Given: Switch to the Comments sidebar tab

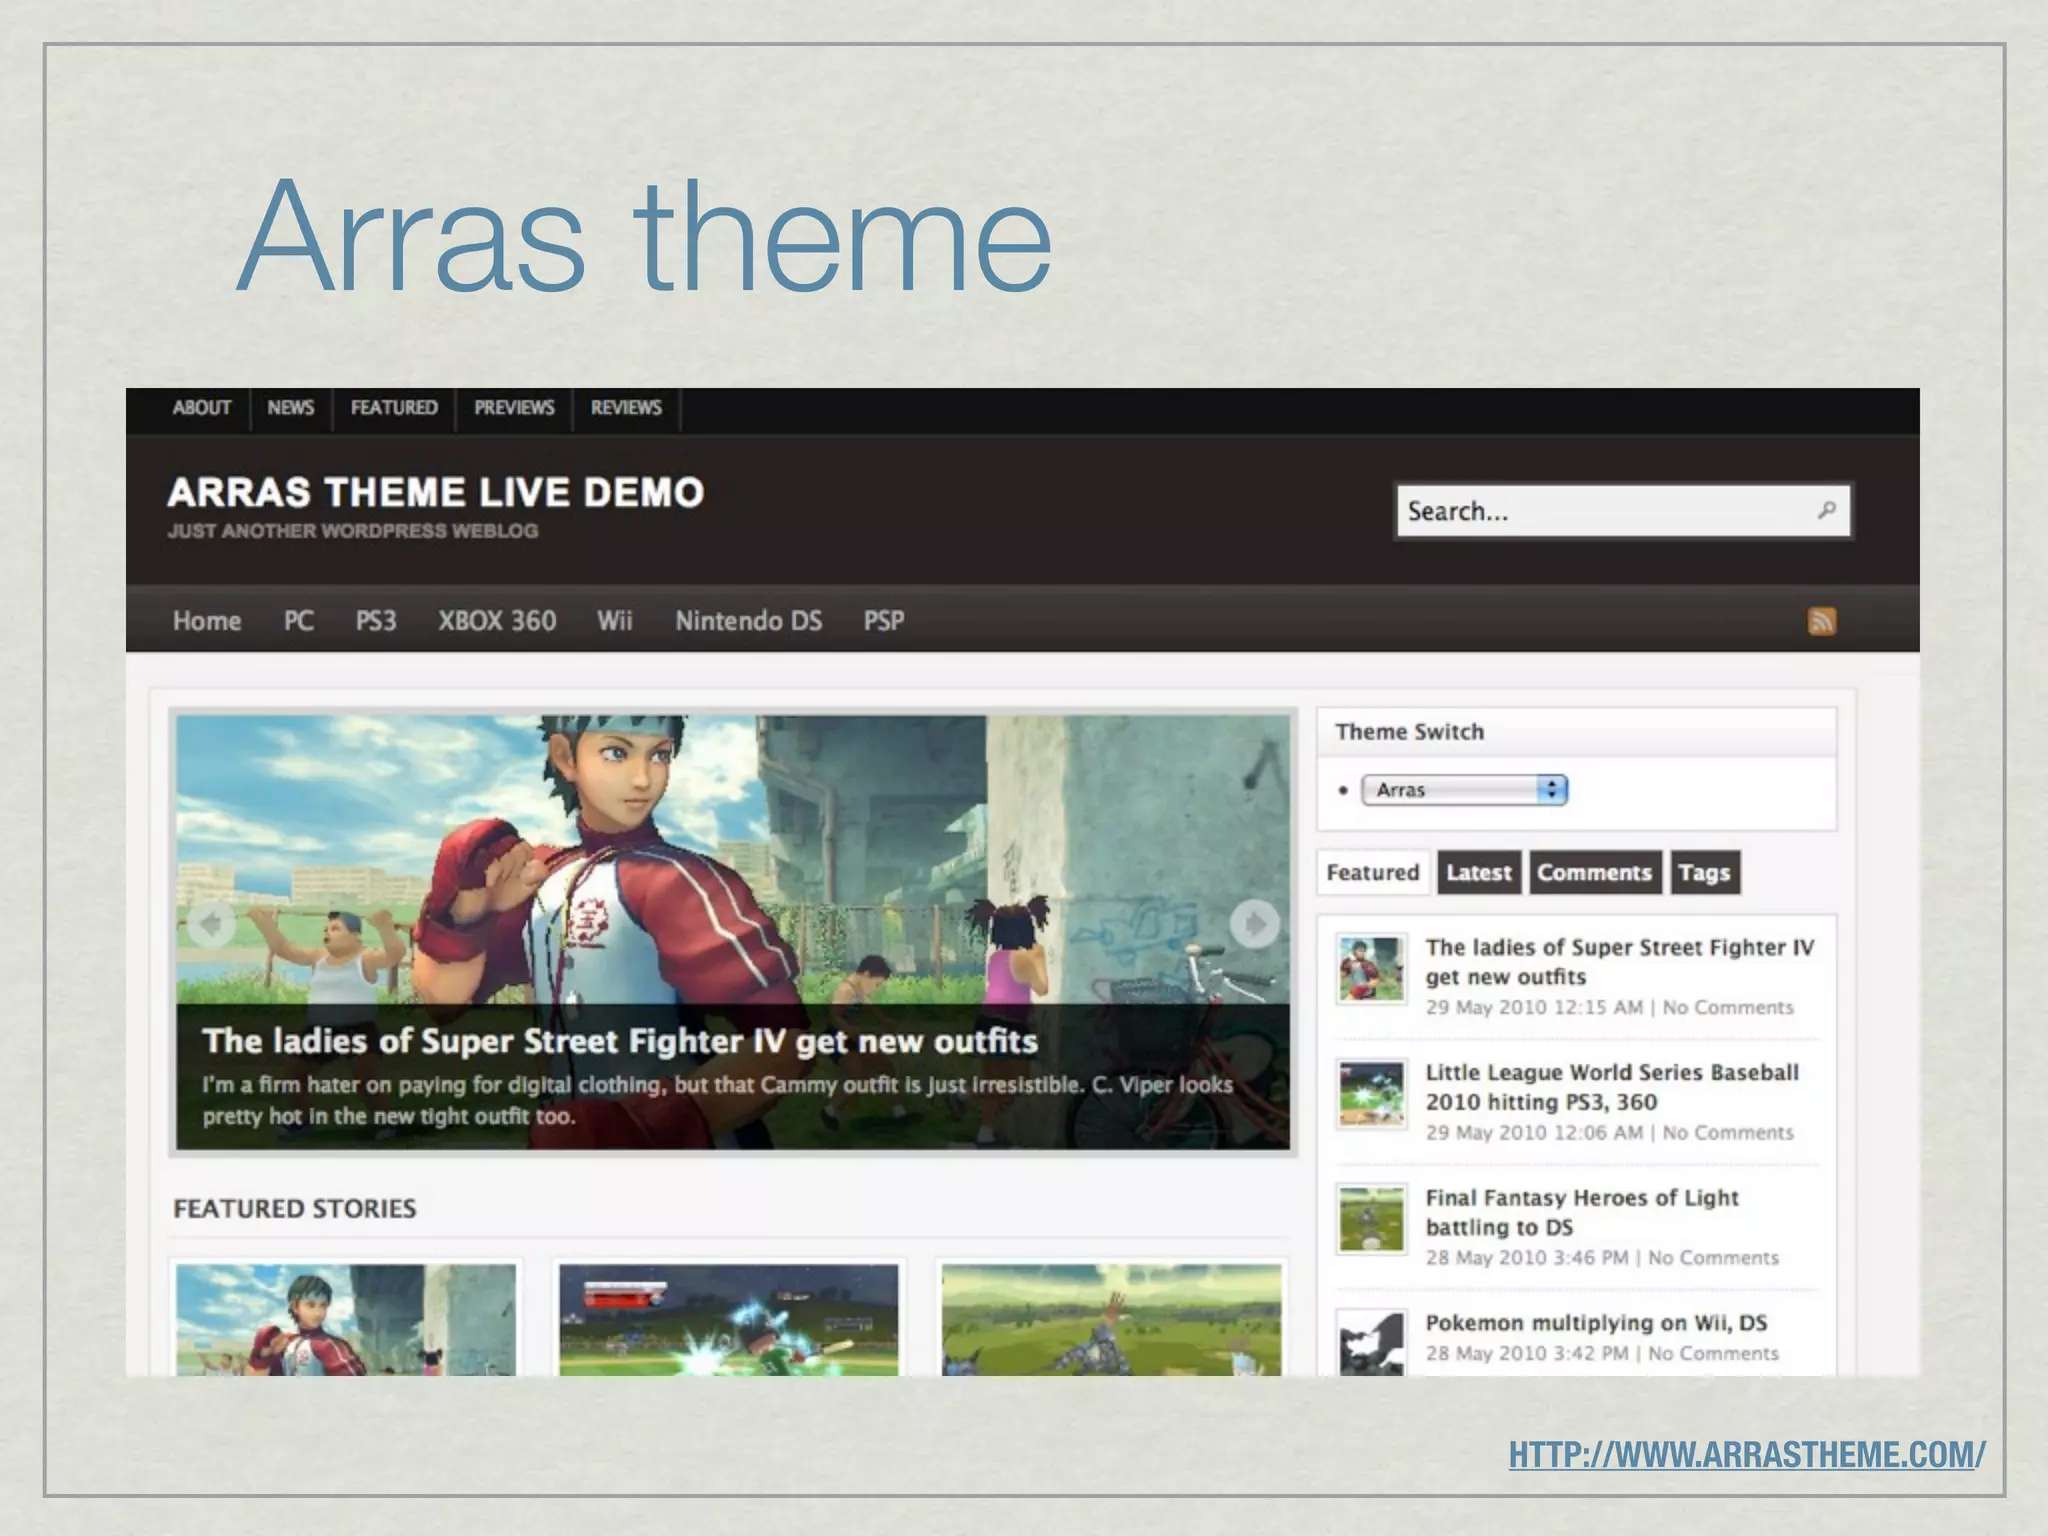Looking at the screenshot, I should pyautogui.click(x=1595, y=872).
